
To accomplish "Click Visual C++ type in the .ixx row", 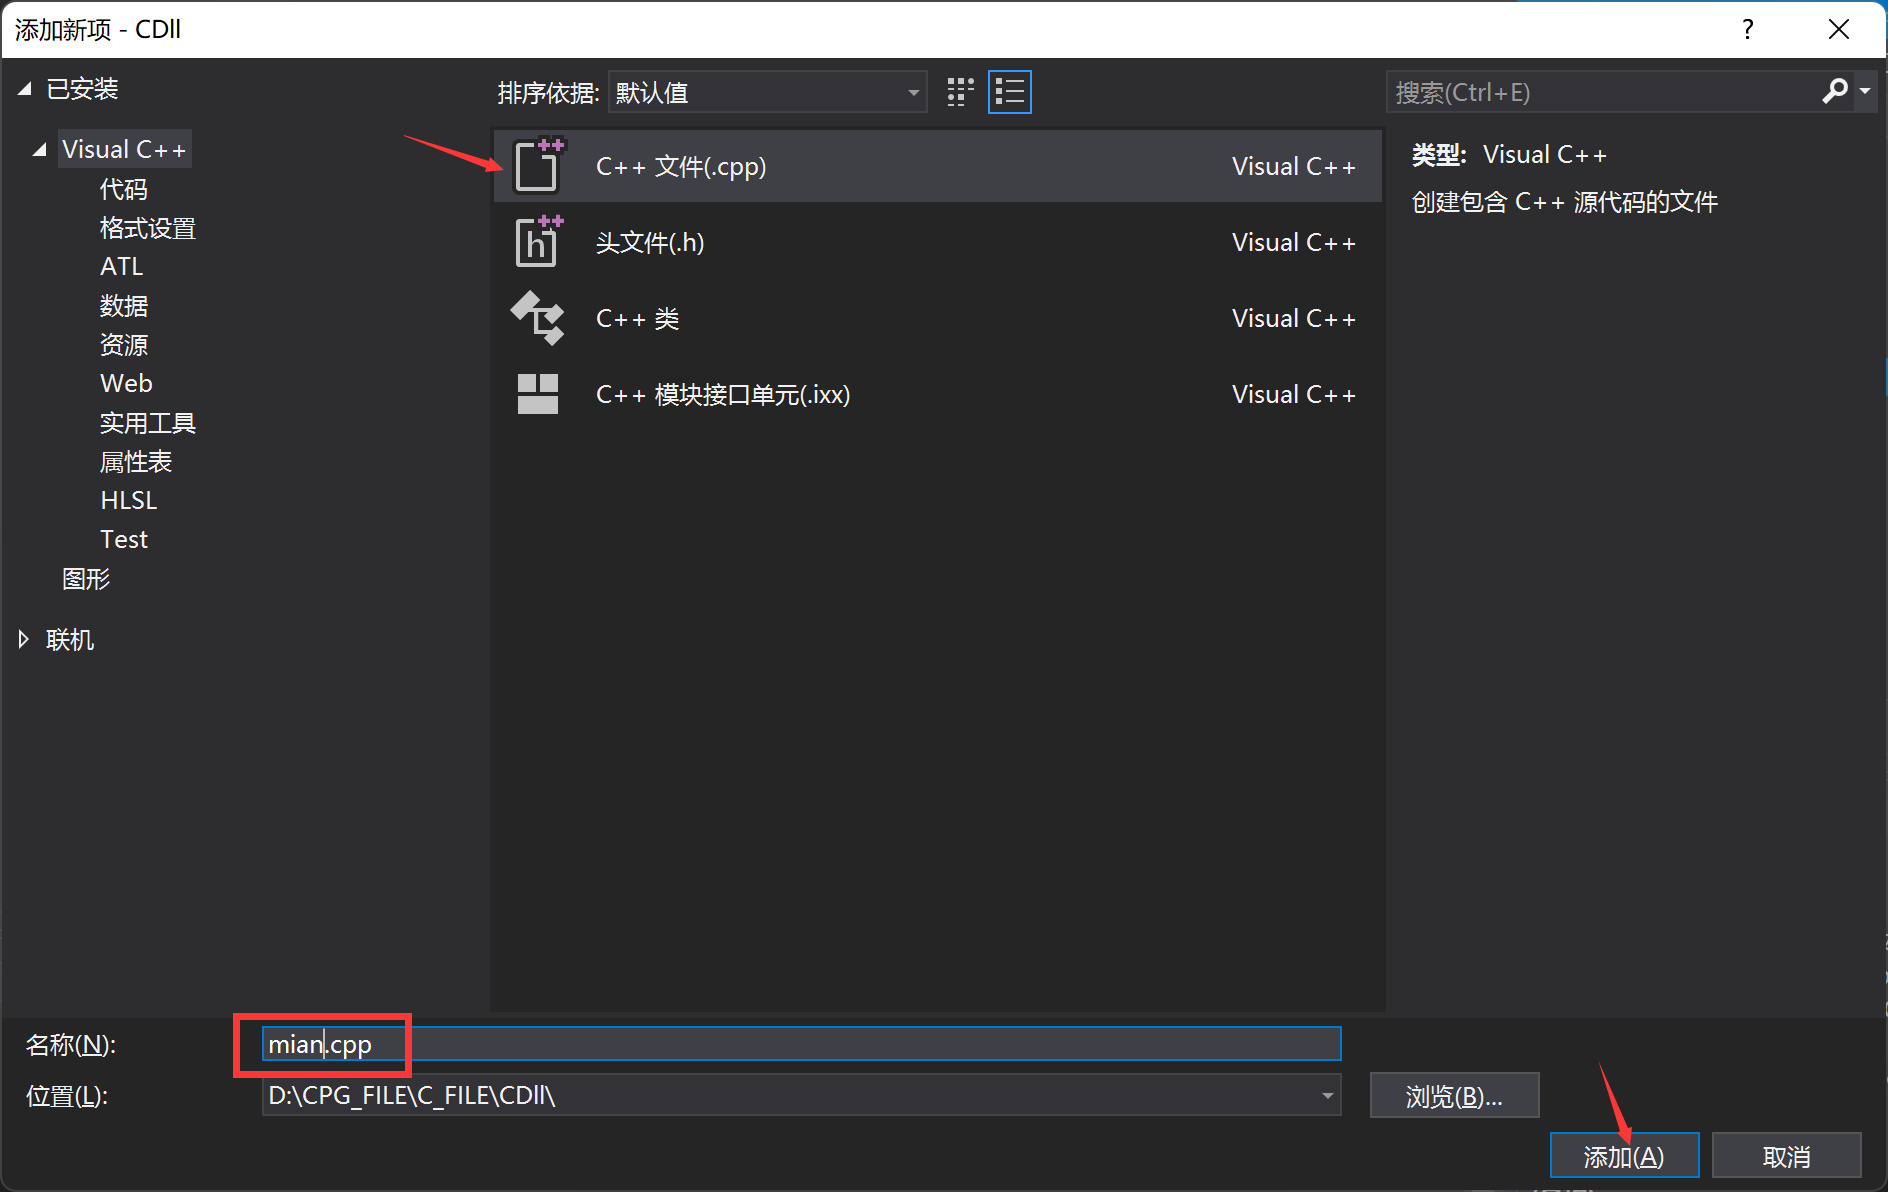I will pyautogui.click(x=1293, y=394).
